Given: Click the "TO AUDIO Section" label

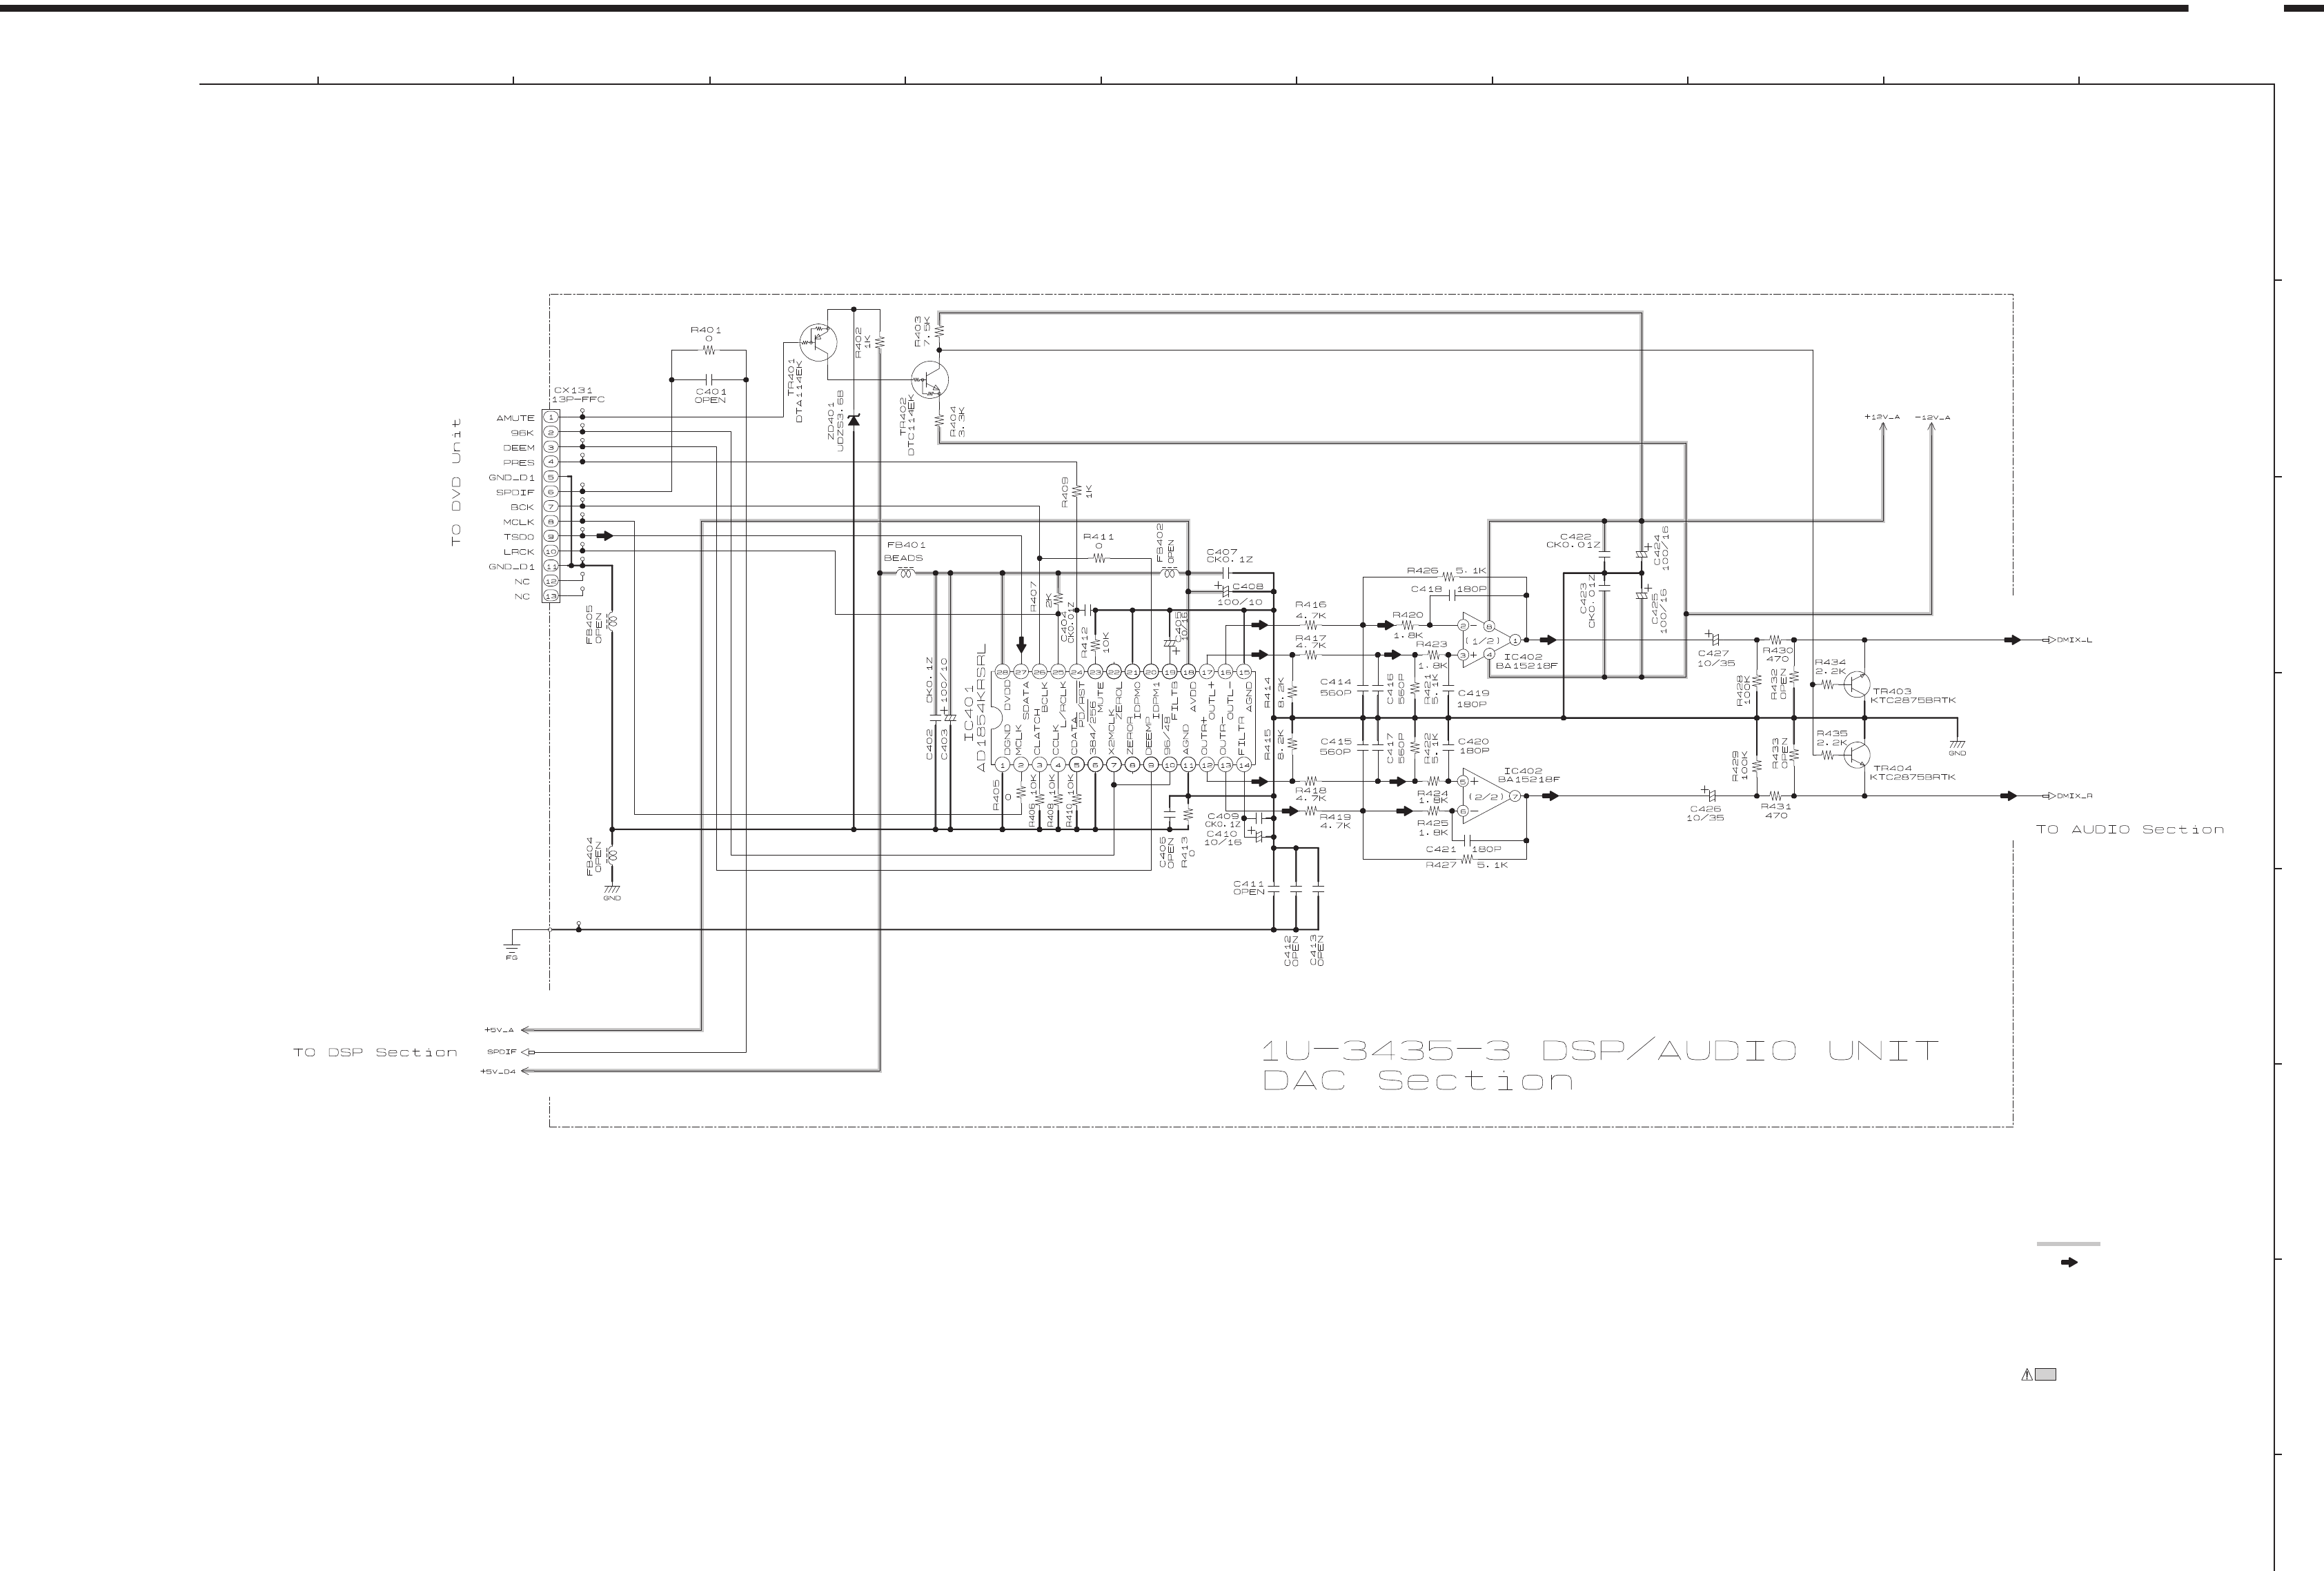Looking at the screenshot, I should pos(2129,830).
